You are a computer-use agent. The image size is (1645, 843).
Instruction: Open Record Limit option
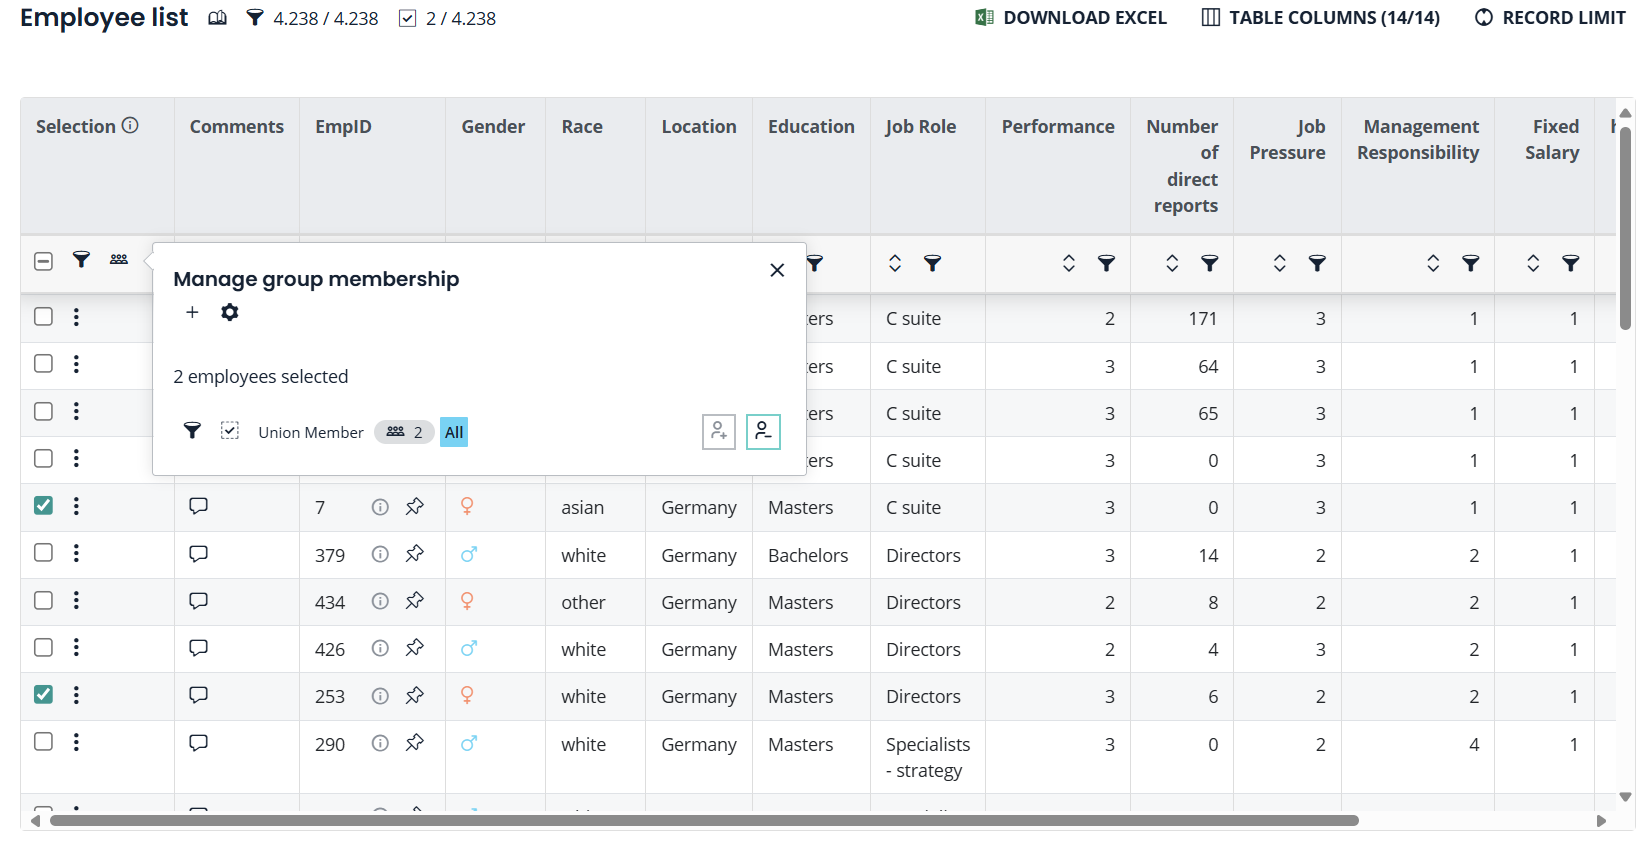click(1550, 18)
